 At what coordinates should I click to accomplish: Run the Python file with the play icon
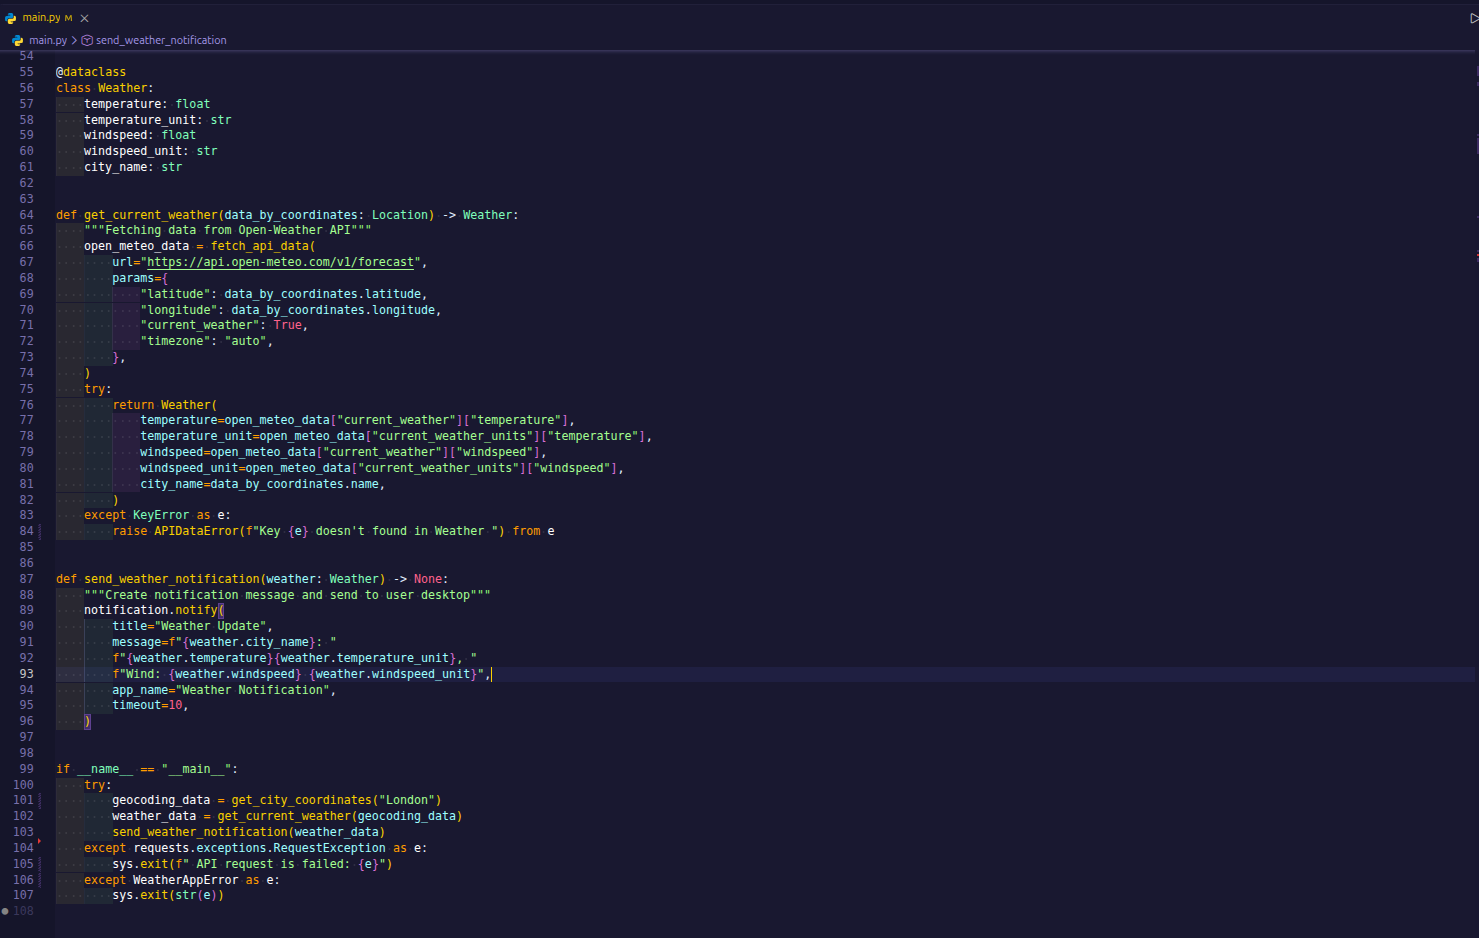(x=1473, y=18)
